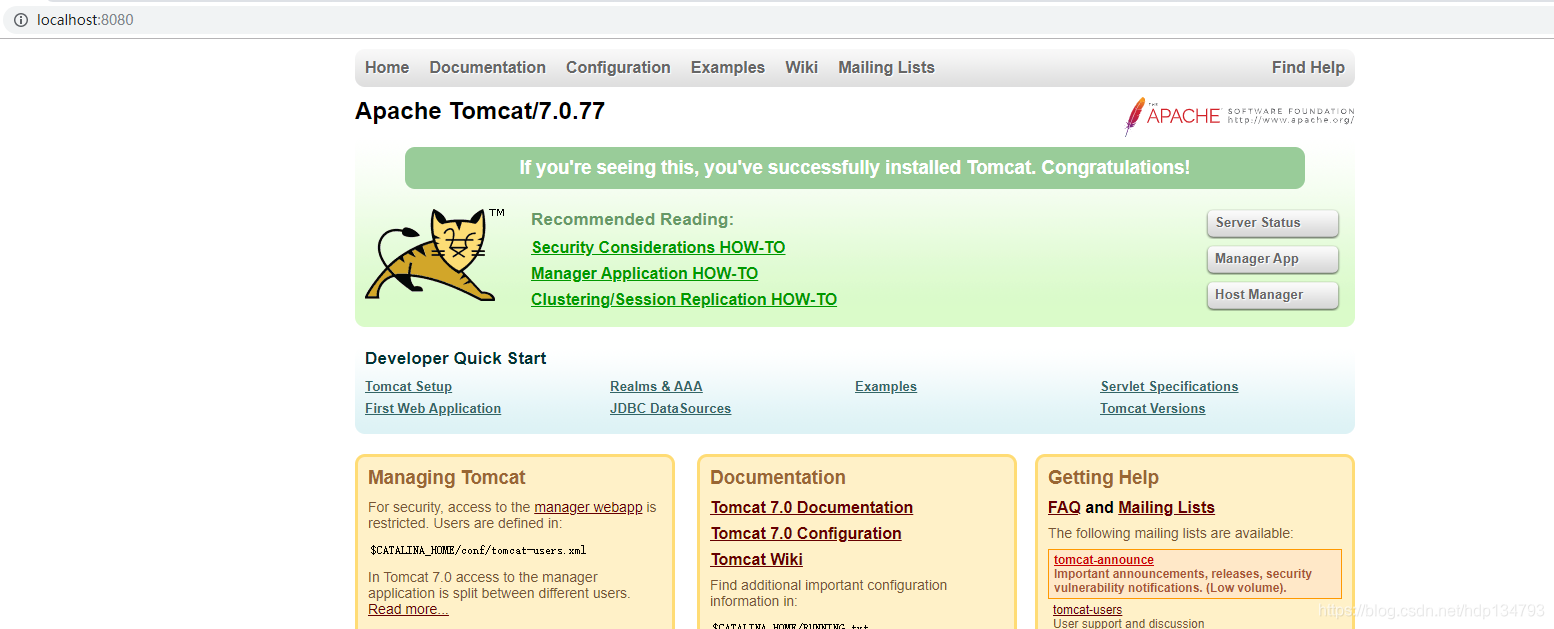Open JDBC DataSources link
Viewport: 1554px width, 629px height.
[x=670, y=408]
